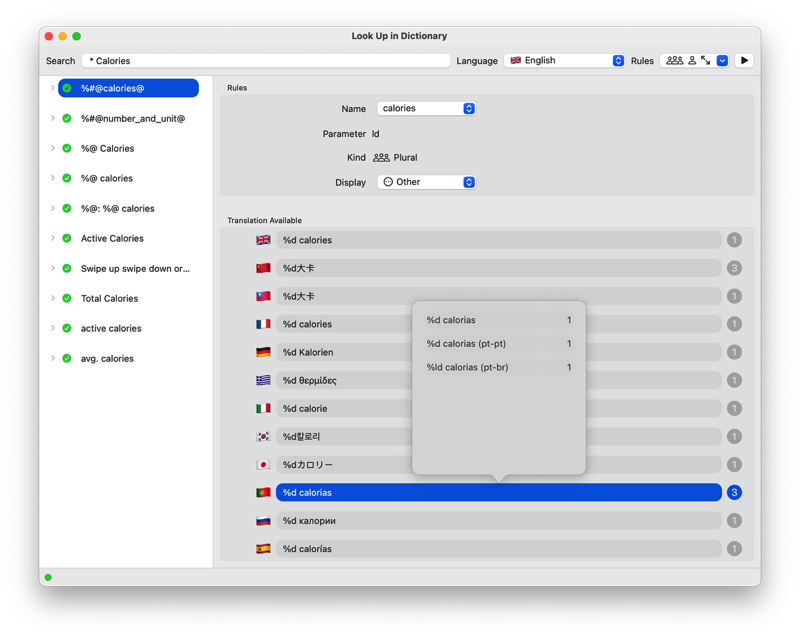
Task: Click the Search field containing Calories
Action: (266, 61)
